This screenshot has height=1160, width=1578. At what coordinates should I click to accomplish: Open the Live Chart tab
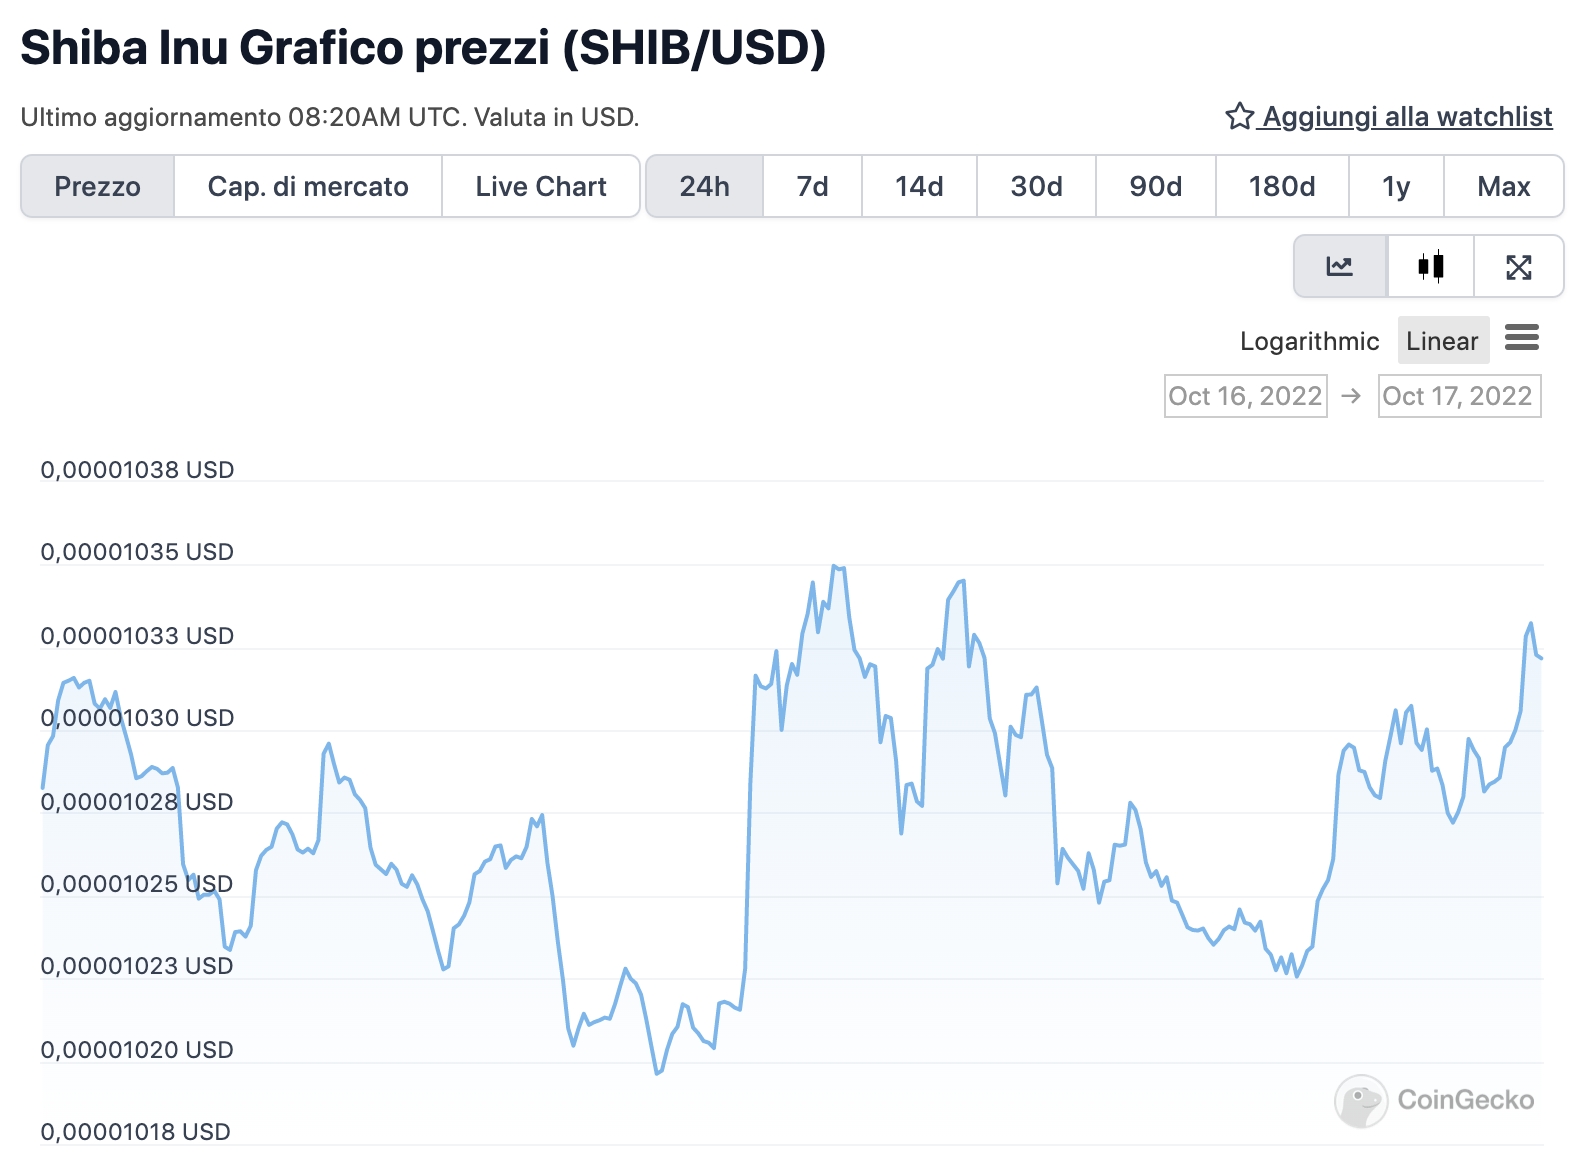coord(541,186)
